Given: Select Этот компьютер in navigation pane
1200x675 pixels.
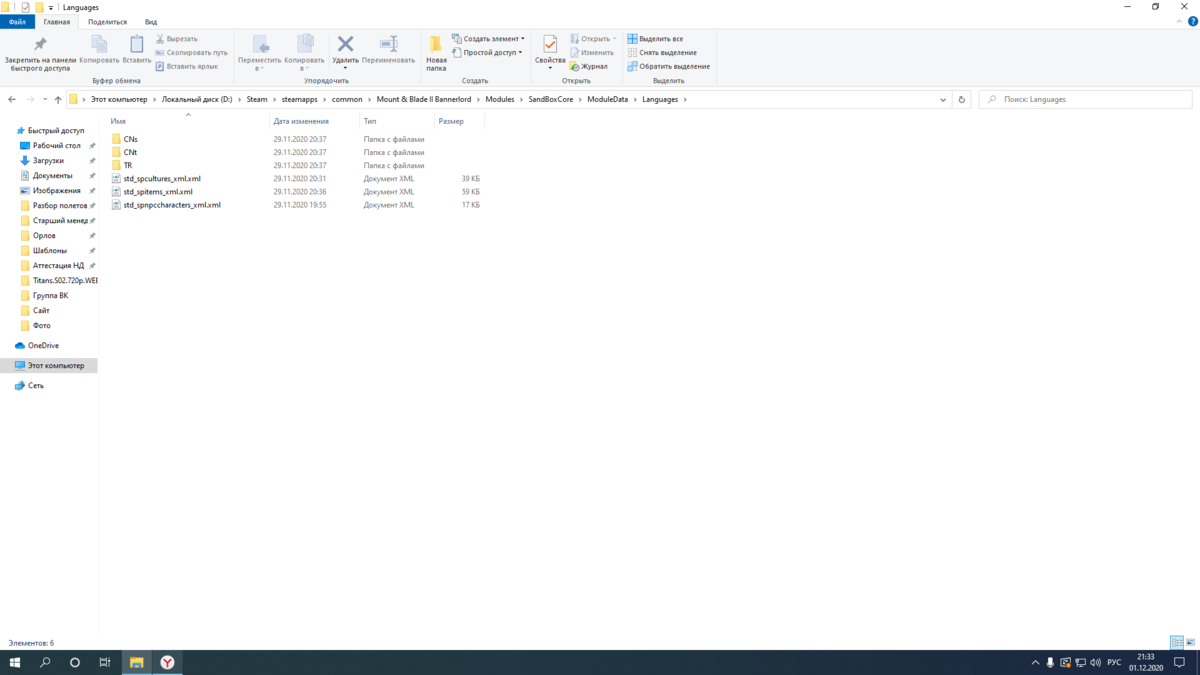Looking at the screenshot, I should tap(55, 365).
